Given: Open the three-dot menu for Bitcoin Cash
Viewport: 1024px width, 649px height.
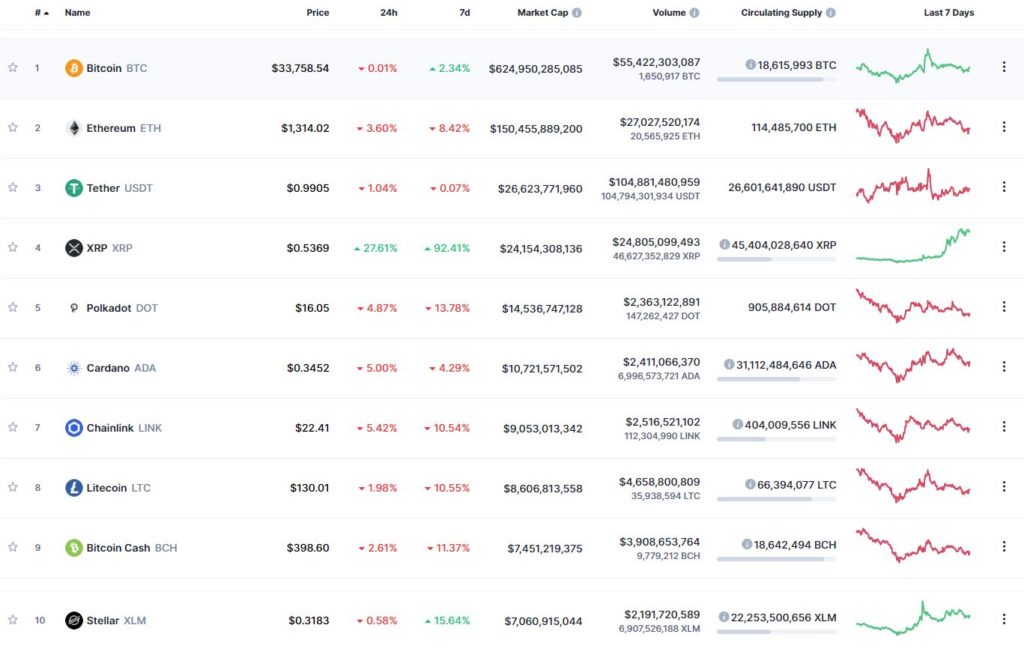Looking at the screenshot, I should coord(1004,546).
